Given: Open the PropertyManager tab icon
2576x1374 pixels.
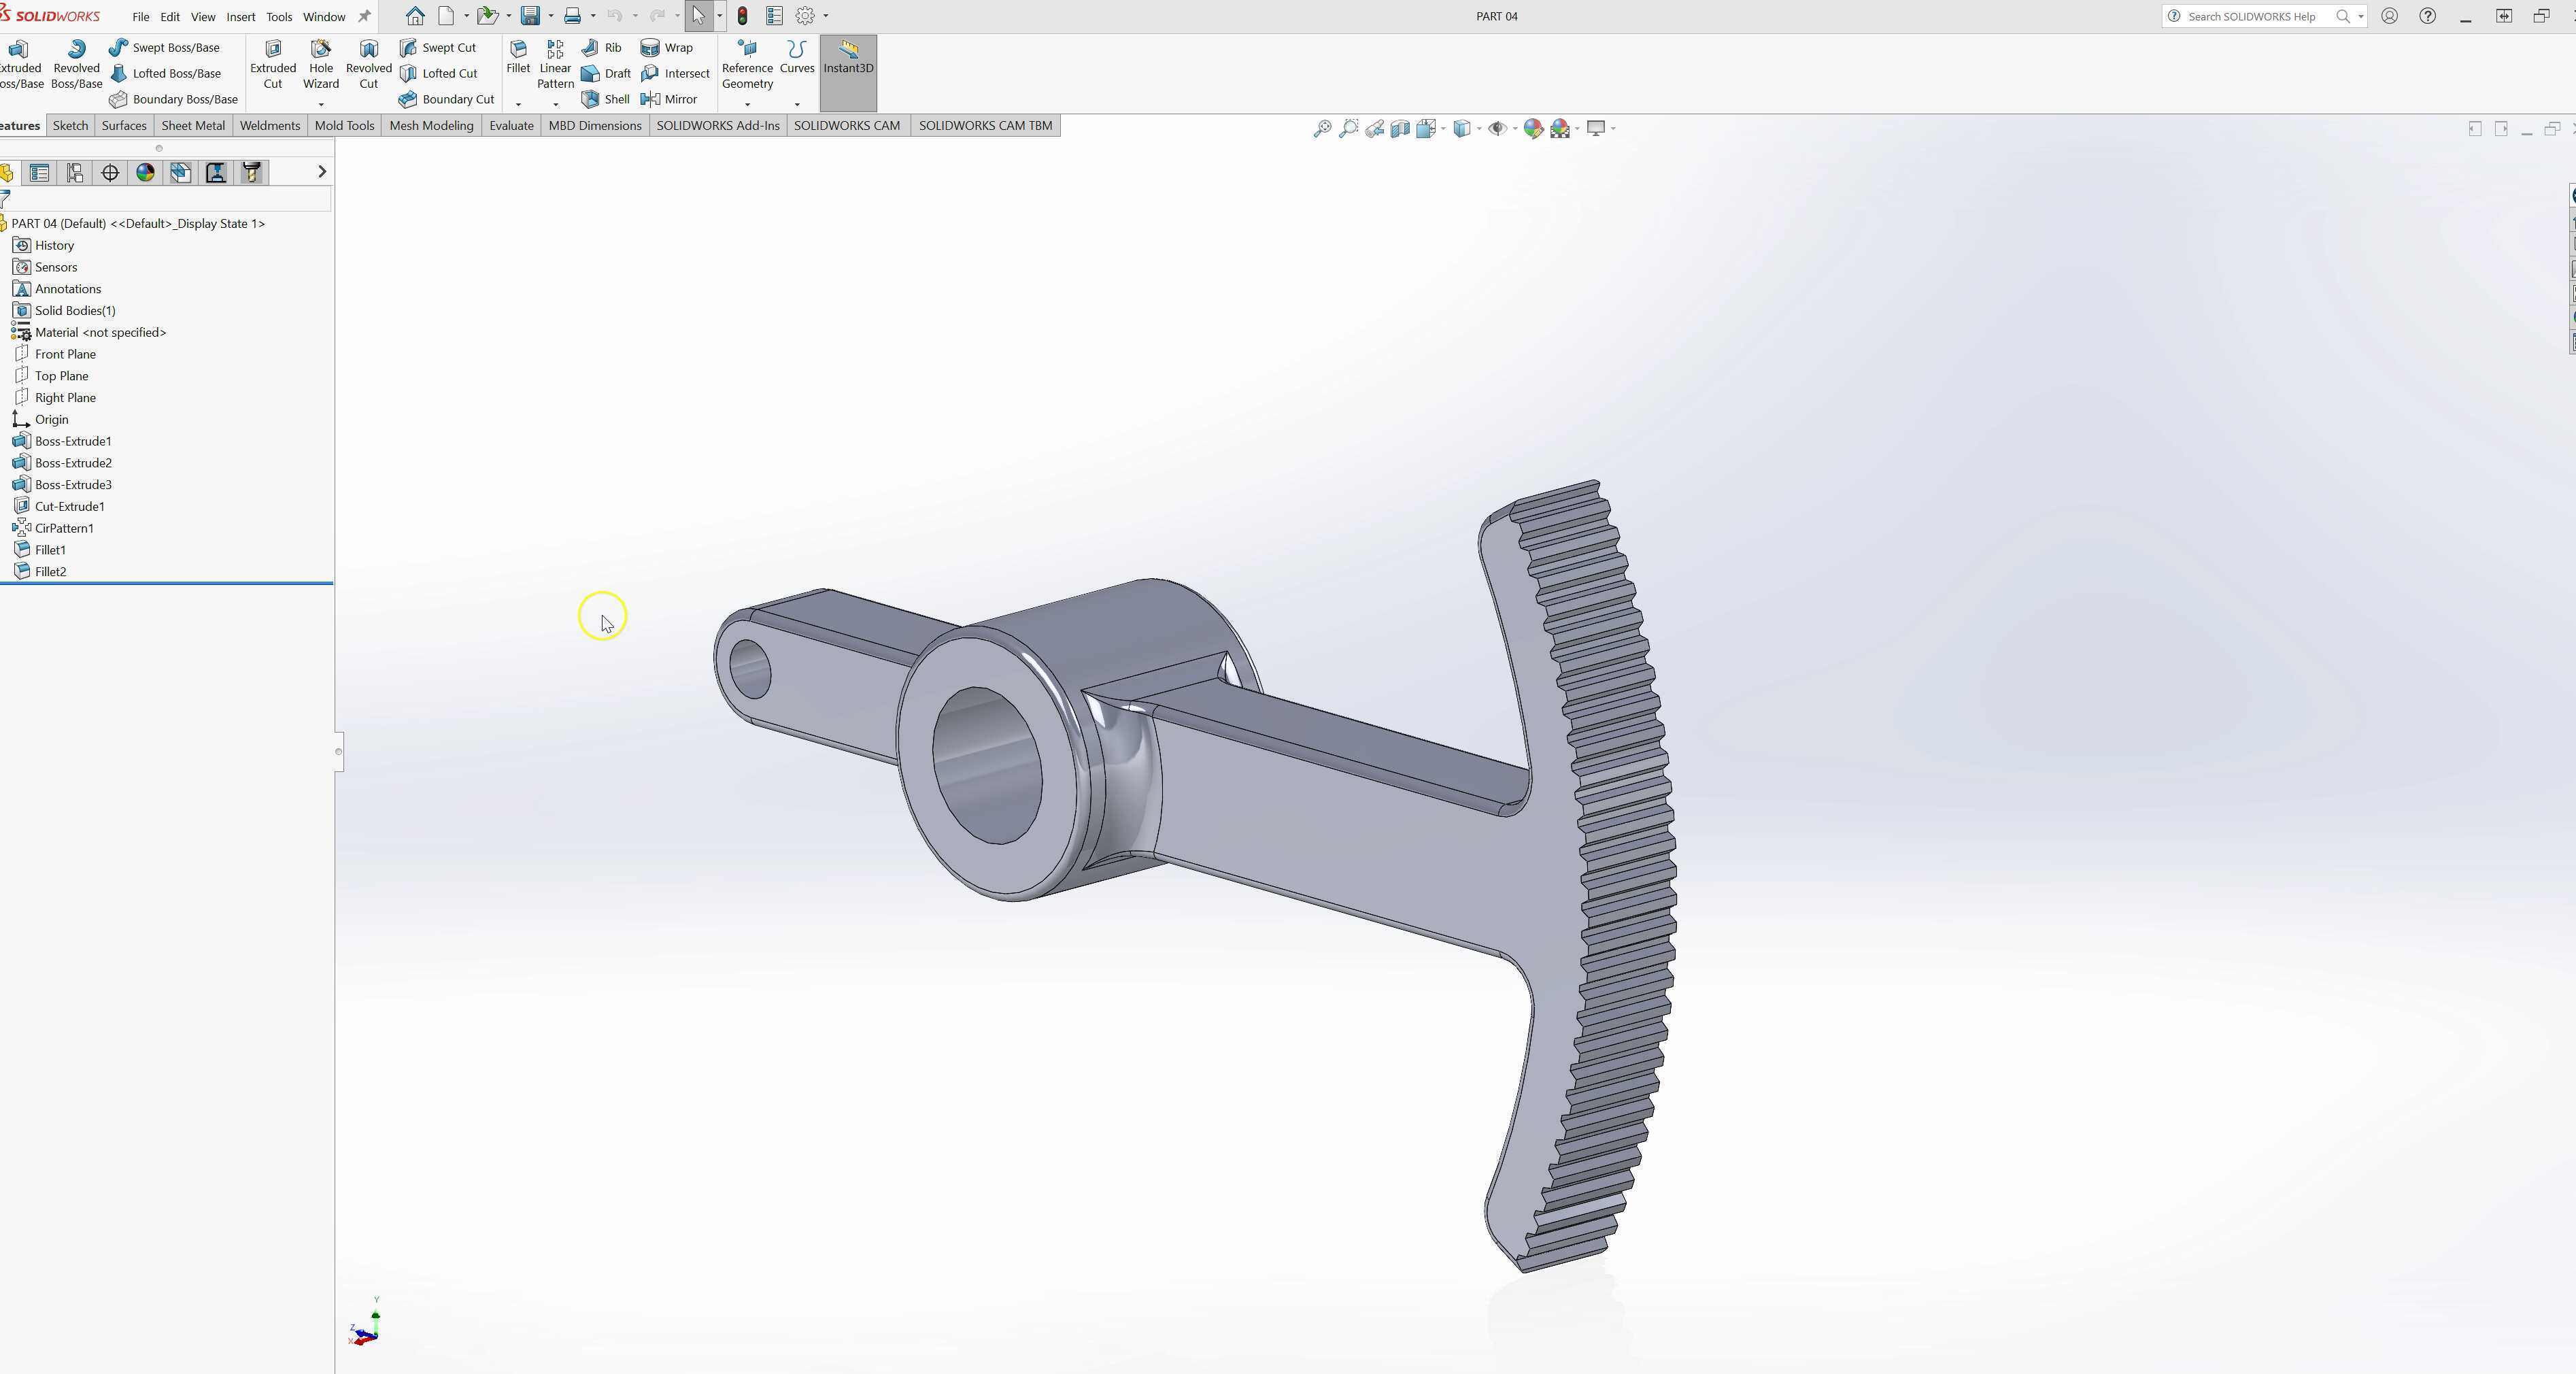Looking at the screenshot, I should coord(40,172).
